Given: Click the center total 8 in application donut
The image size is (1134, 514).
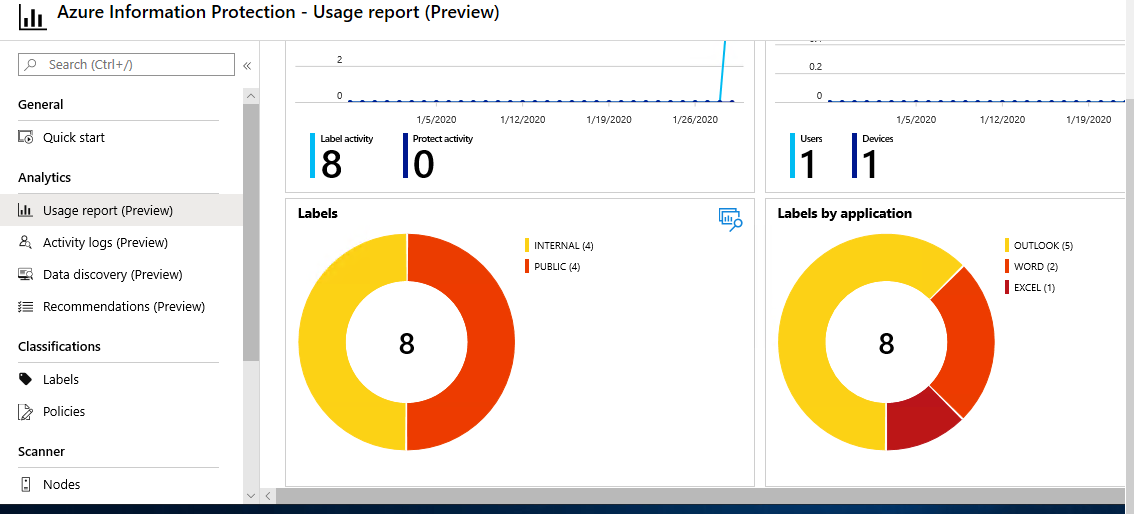Looking at the screenshot, I should coord(887,343).
